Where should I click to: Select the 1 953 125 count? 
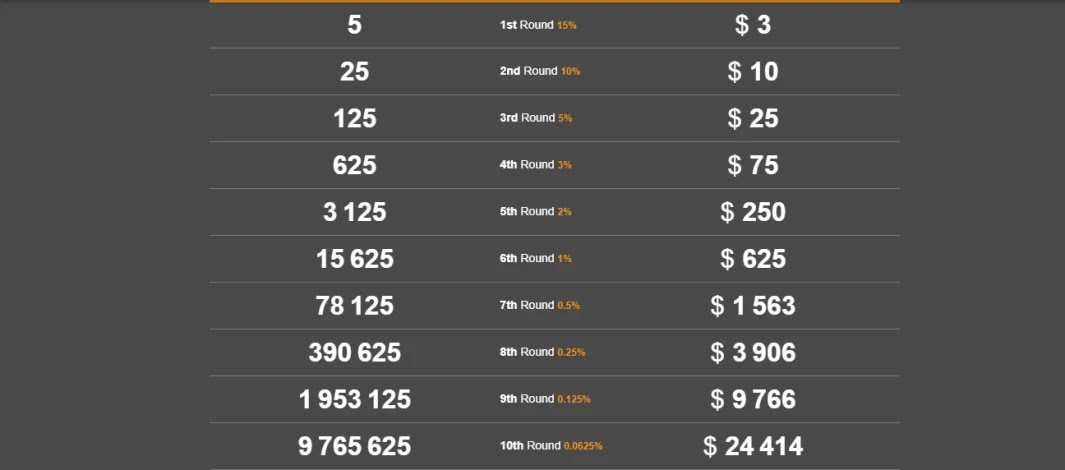click(355, 399)
